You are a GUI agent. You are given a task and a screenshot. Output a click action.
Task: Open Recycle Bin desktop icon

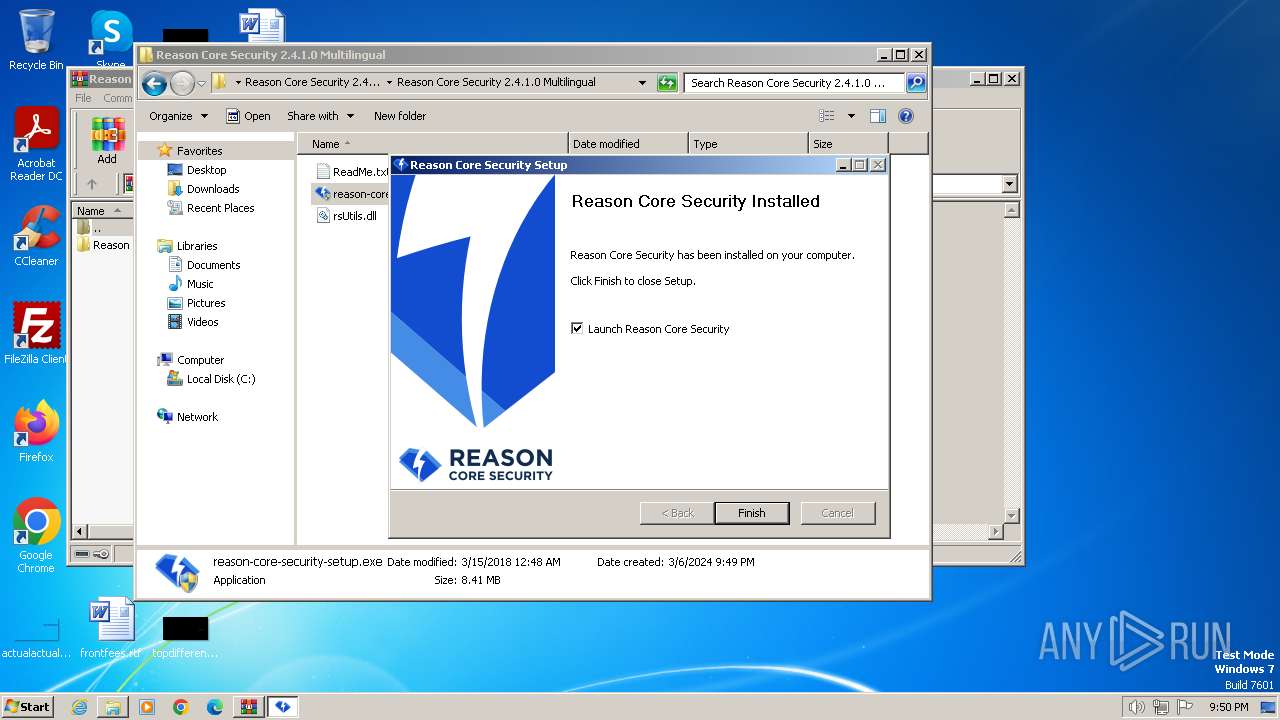click(x=36, y=41)
